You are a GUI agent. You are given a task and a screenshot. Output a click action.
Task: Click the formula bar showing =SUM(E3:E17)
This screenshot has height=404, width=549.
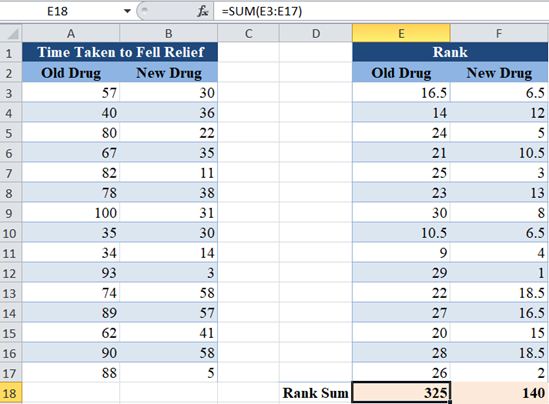(381, 11)
